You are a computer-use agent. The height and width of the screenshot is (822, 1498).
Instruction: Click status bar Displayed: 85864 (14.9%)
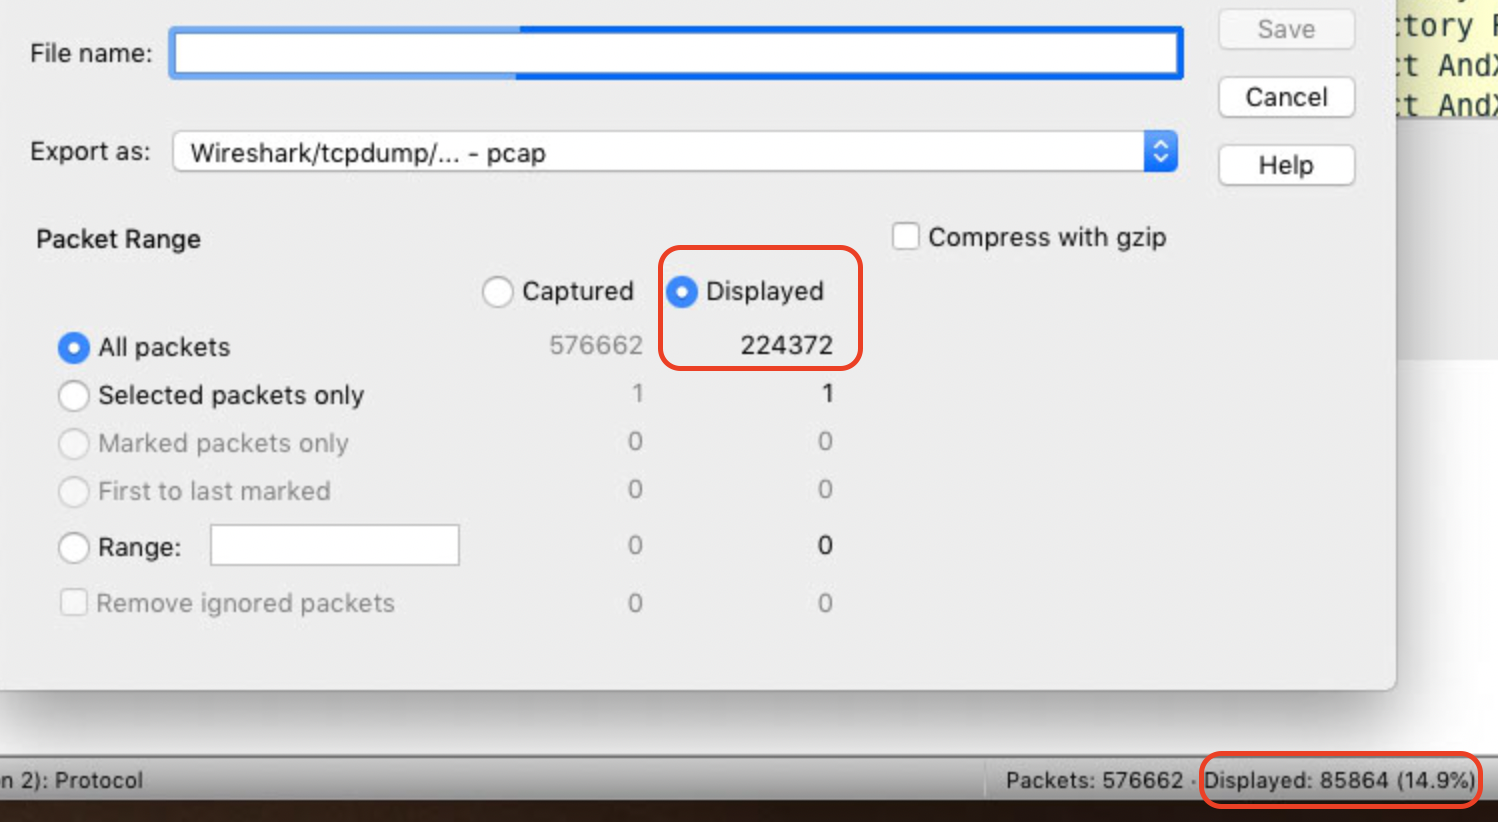pos(1339,780)
